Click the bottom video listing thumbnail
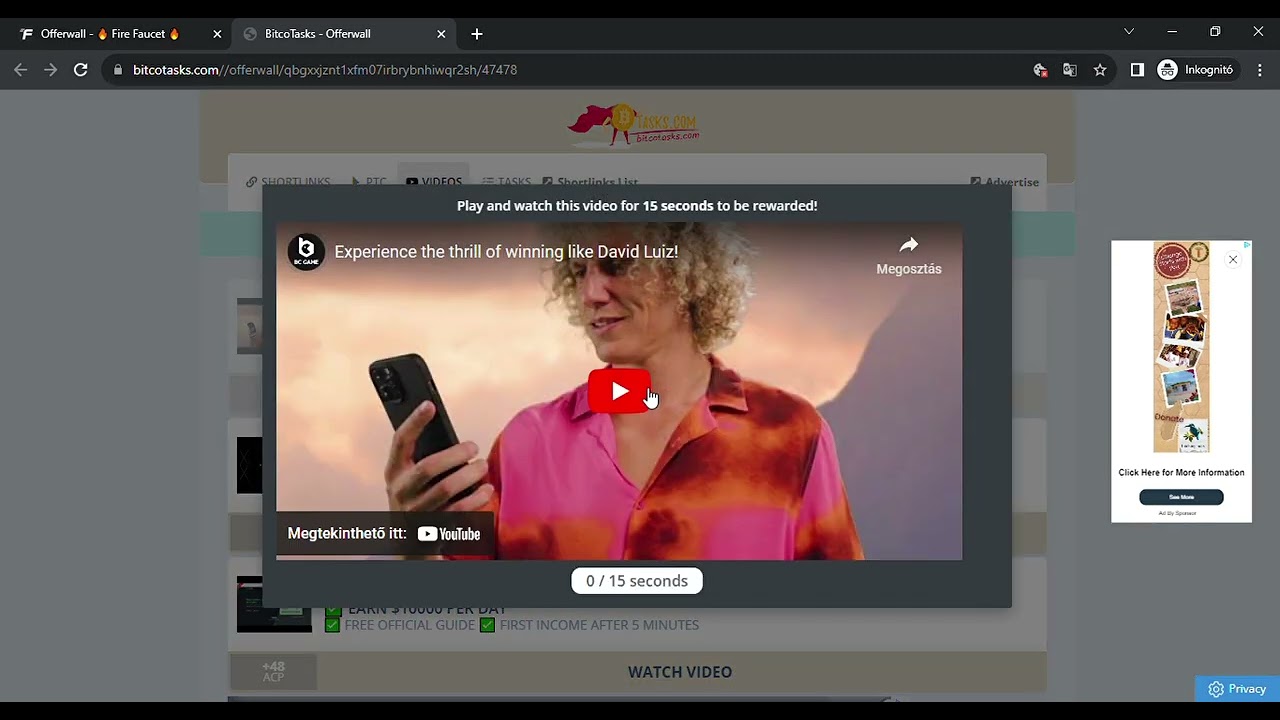 [274, 604]
